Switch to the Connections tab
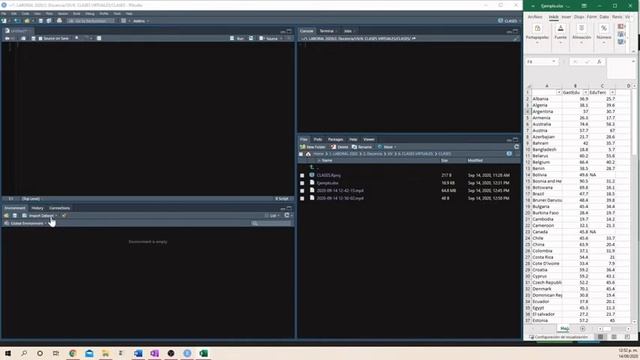Screen dimensions: 640x360 tap(60, 208)
